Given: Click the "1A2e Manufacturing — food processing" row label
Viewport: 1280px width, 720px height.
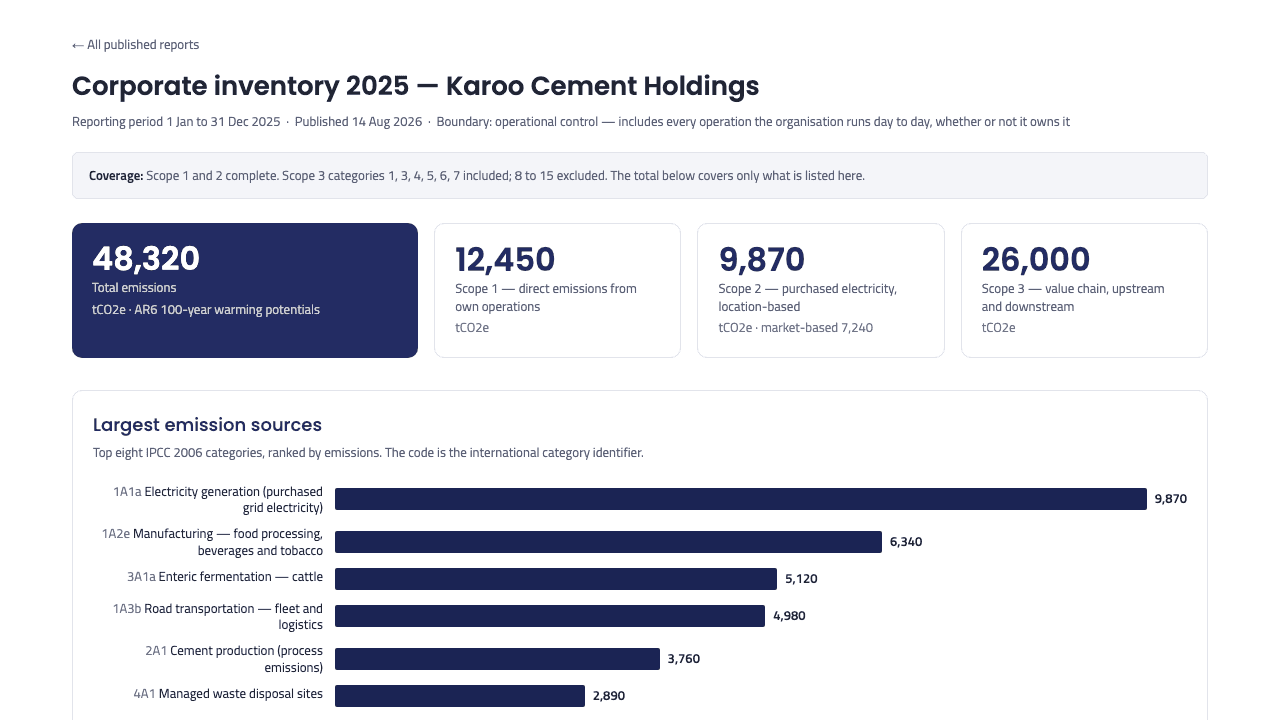Looking at the screenshot, I should pyautogui.click(x=212, y=542).
